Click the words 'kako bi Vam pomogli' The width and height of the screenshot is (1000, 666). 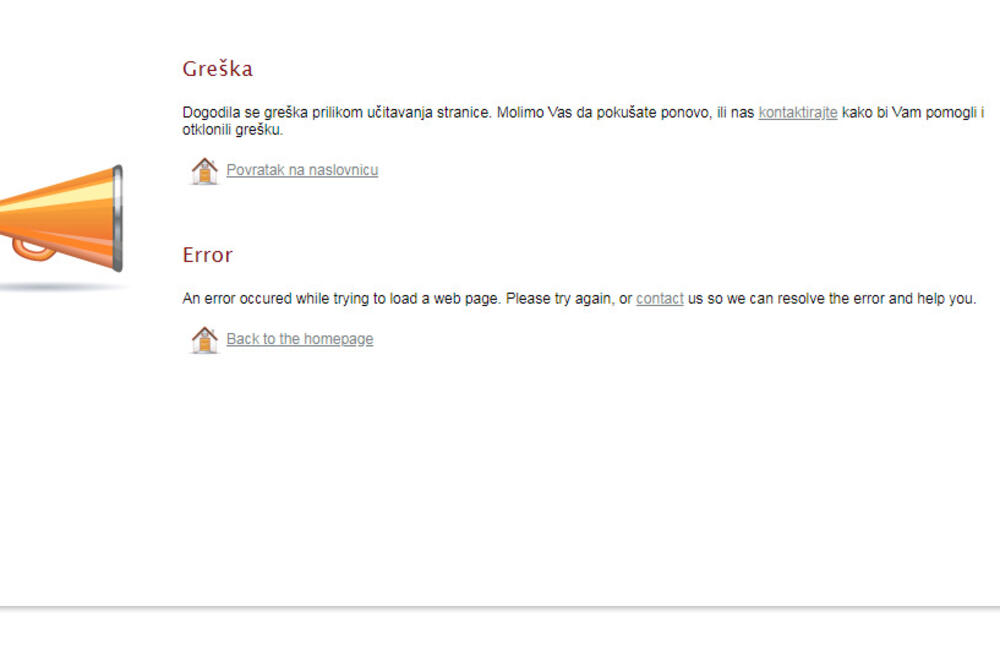pos(909,113)
